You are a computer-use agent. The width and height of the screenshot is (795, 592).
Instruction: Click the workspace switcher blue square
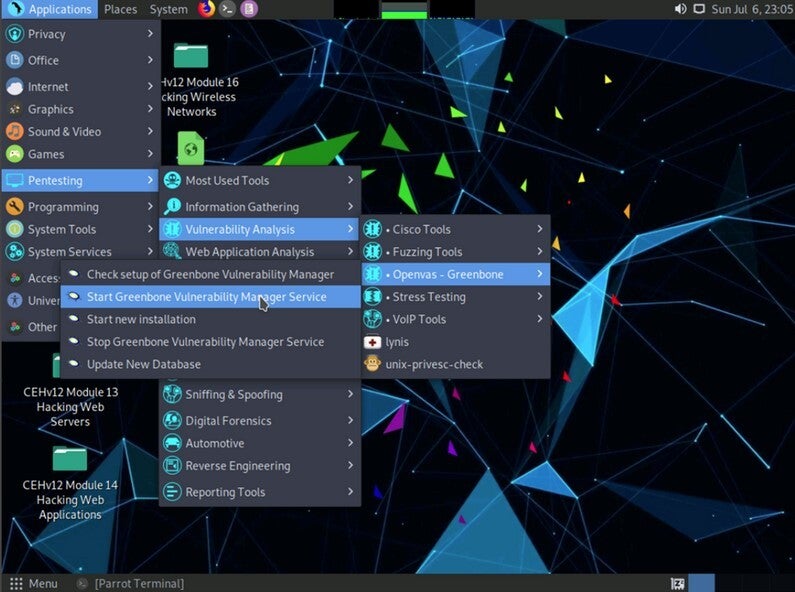(x=701, y=583)
